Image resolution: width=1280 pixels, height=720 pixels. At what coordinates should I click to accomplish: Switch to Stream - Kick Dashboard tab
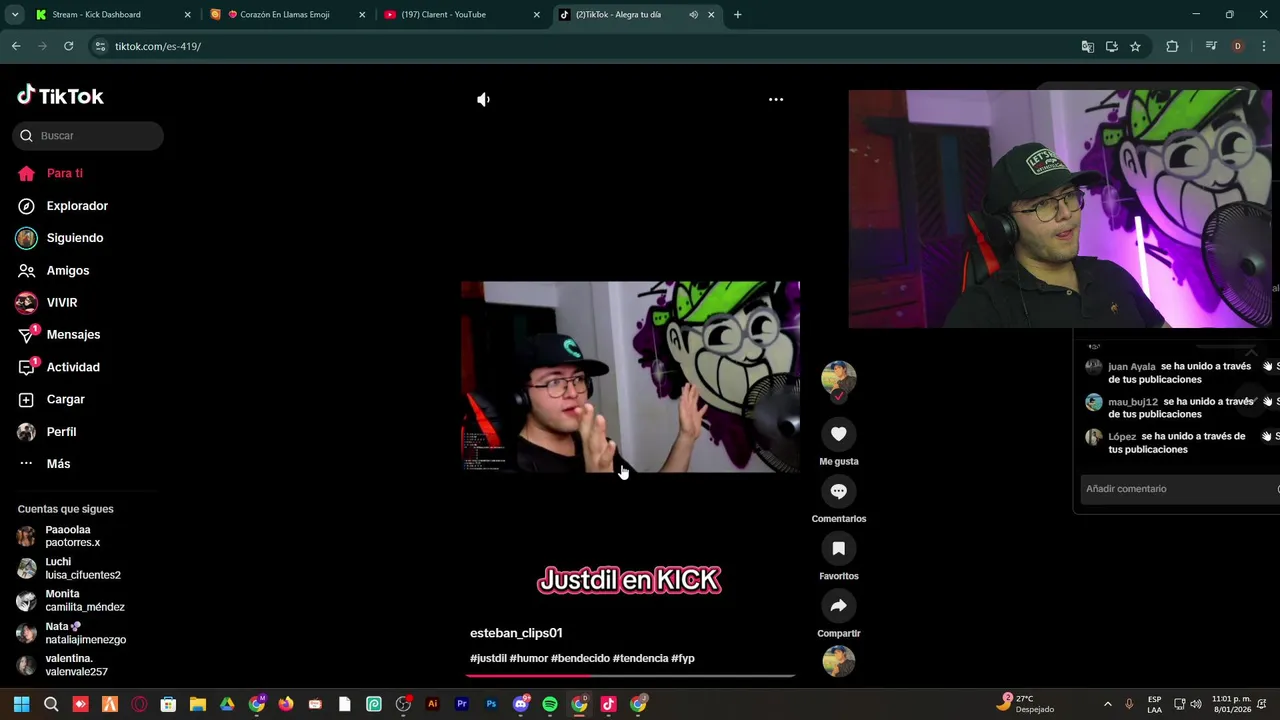click(x=110, y=15)
